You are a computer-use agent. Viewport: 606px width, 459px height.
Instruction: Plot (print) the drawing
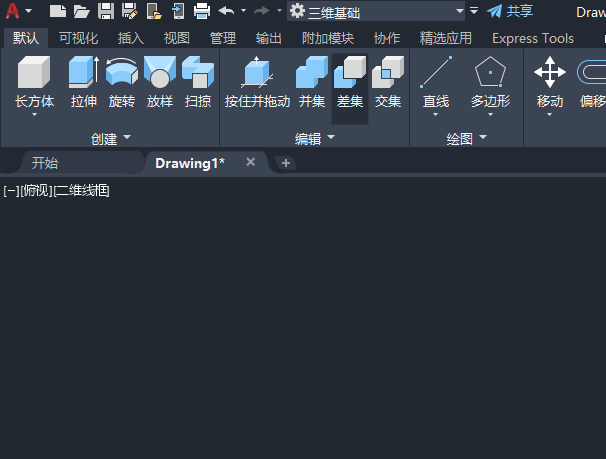[202, 11]
